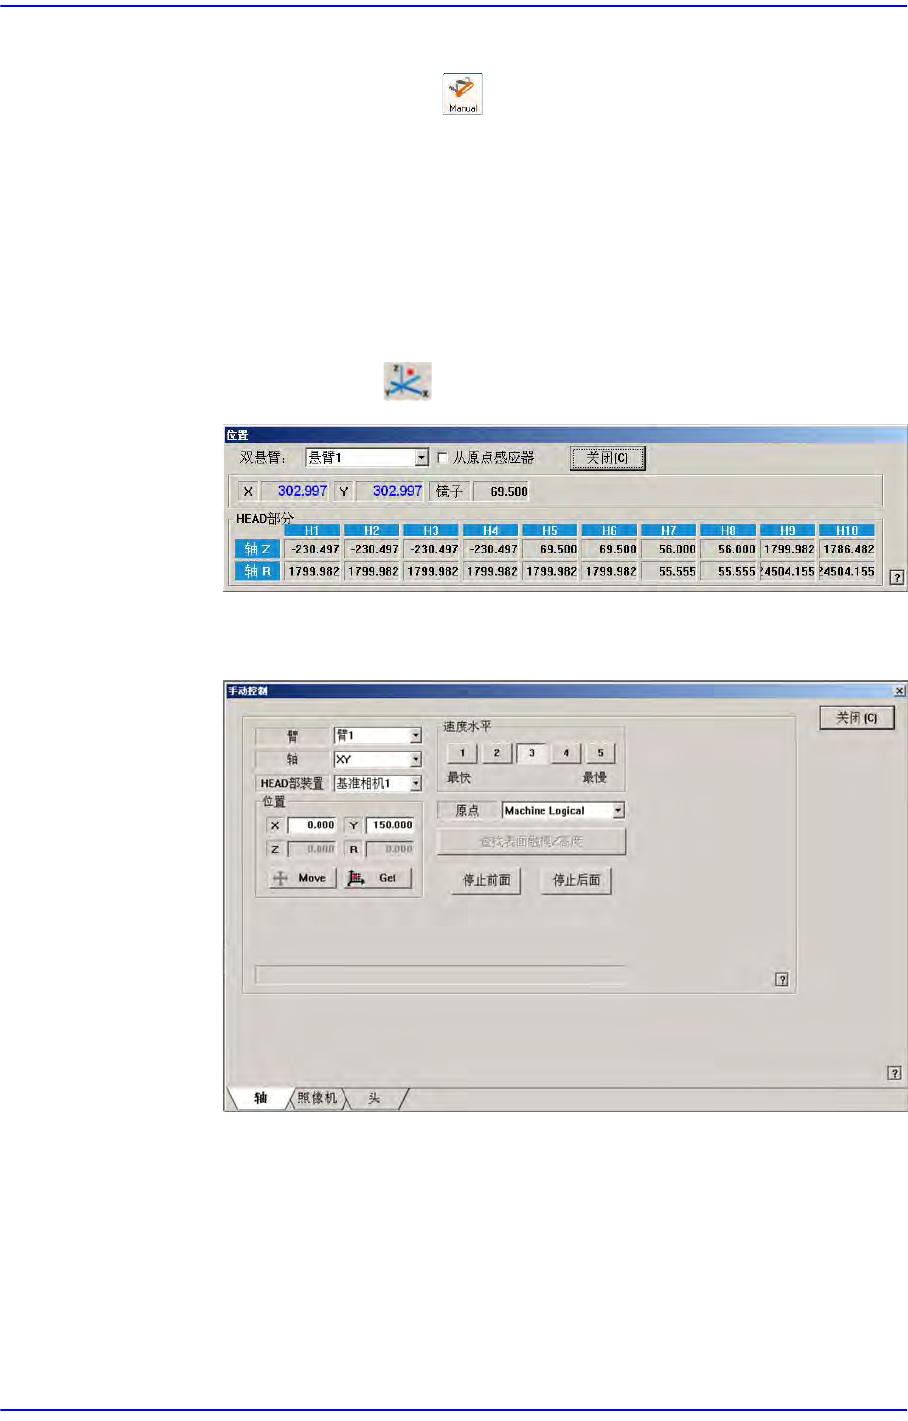Click the 停止前面 button
The width and height of the screenshot is (908, 1421).
486,881
